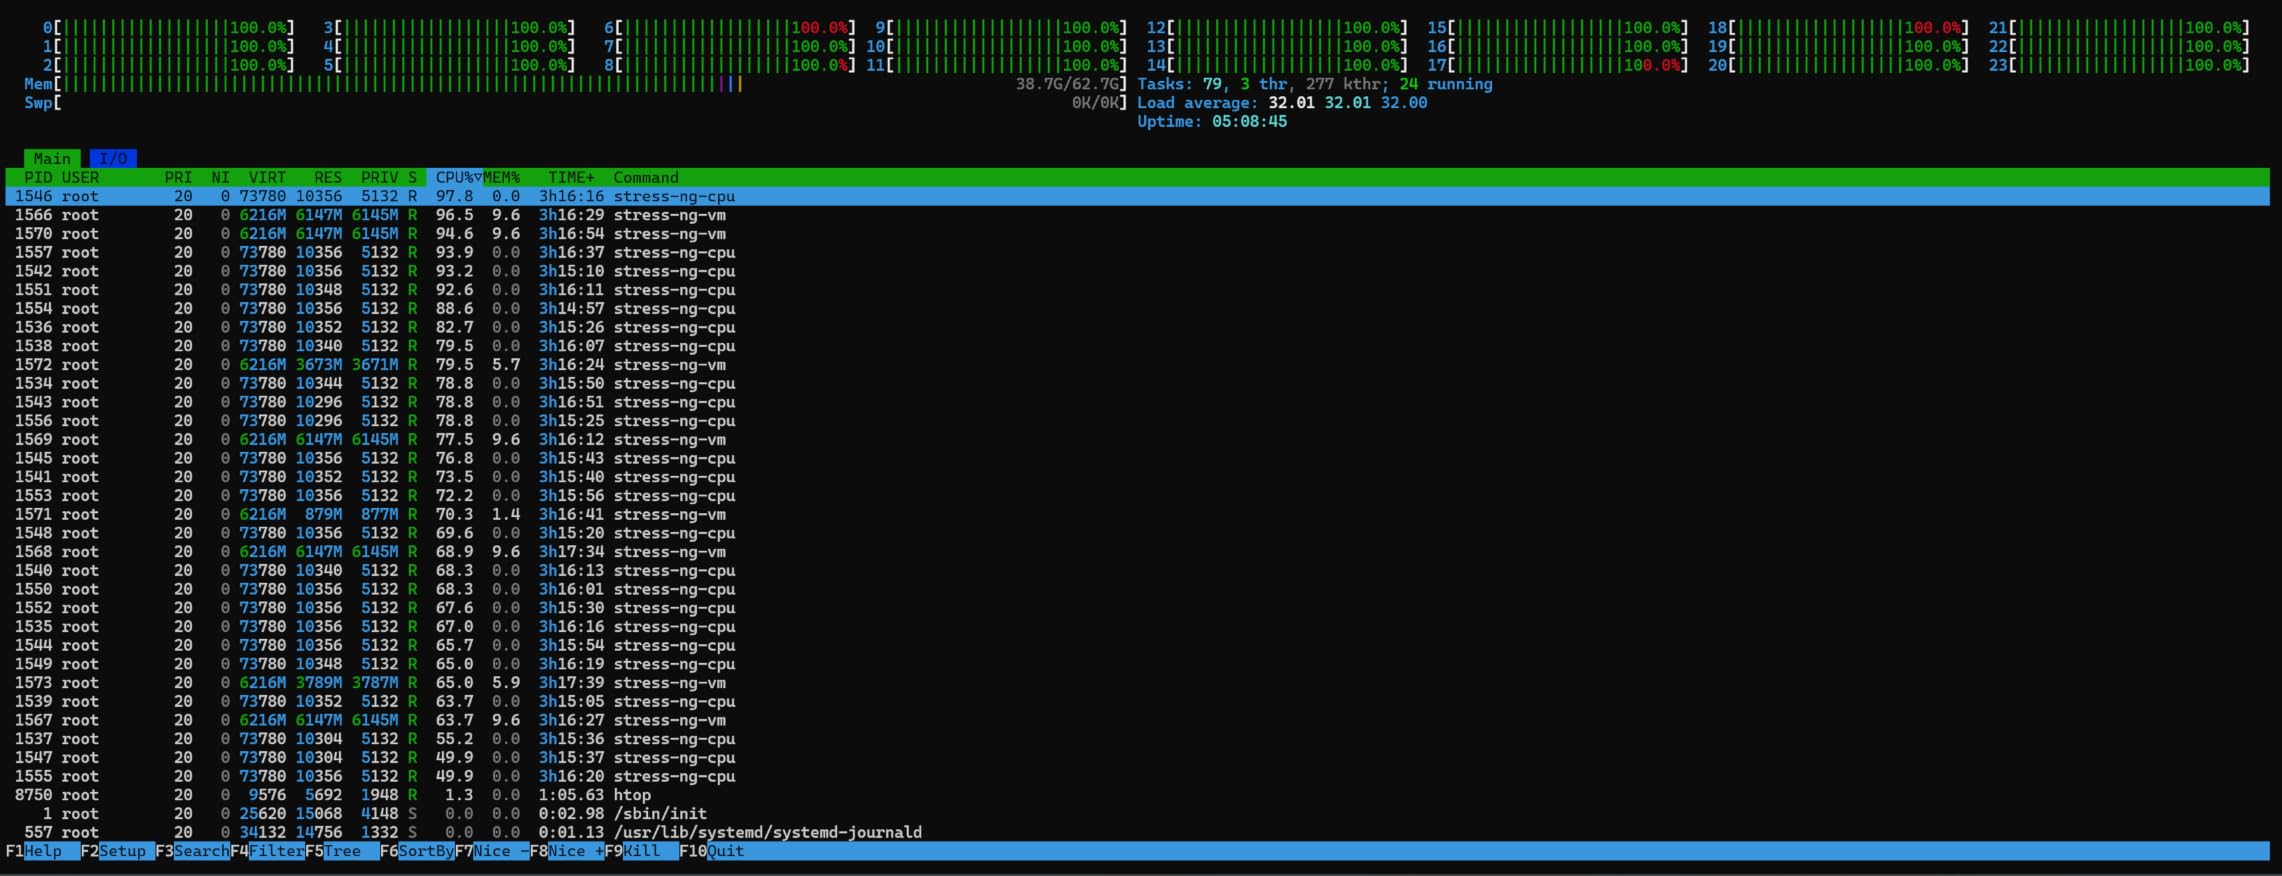Screen dimensions: 2282x876
Task: Sort by RES column header
Action: [x=328, y=178]
